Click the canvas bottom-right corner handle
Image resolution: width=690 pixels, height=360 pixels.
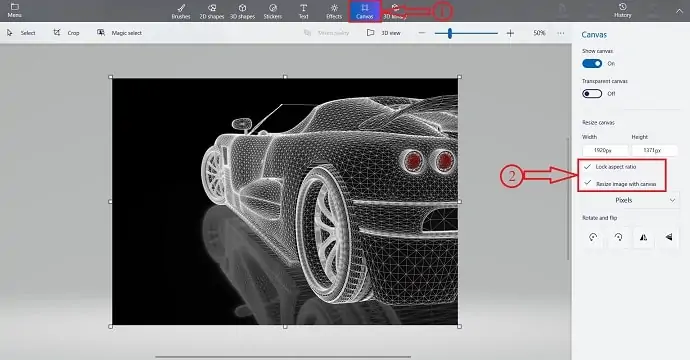coord(459,327)
